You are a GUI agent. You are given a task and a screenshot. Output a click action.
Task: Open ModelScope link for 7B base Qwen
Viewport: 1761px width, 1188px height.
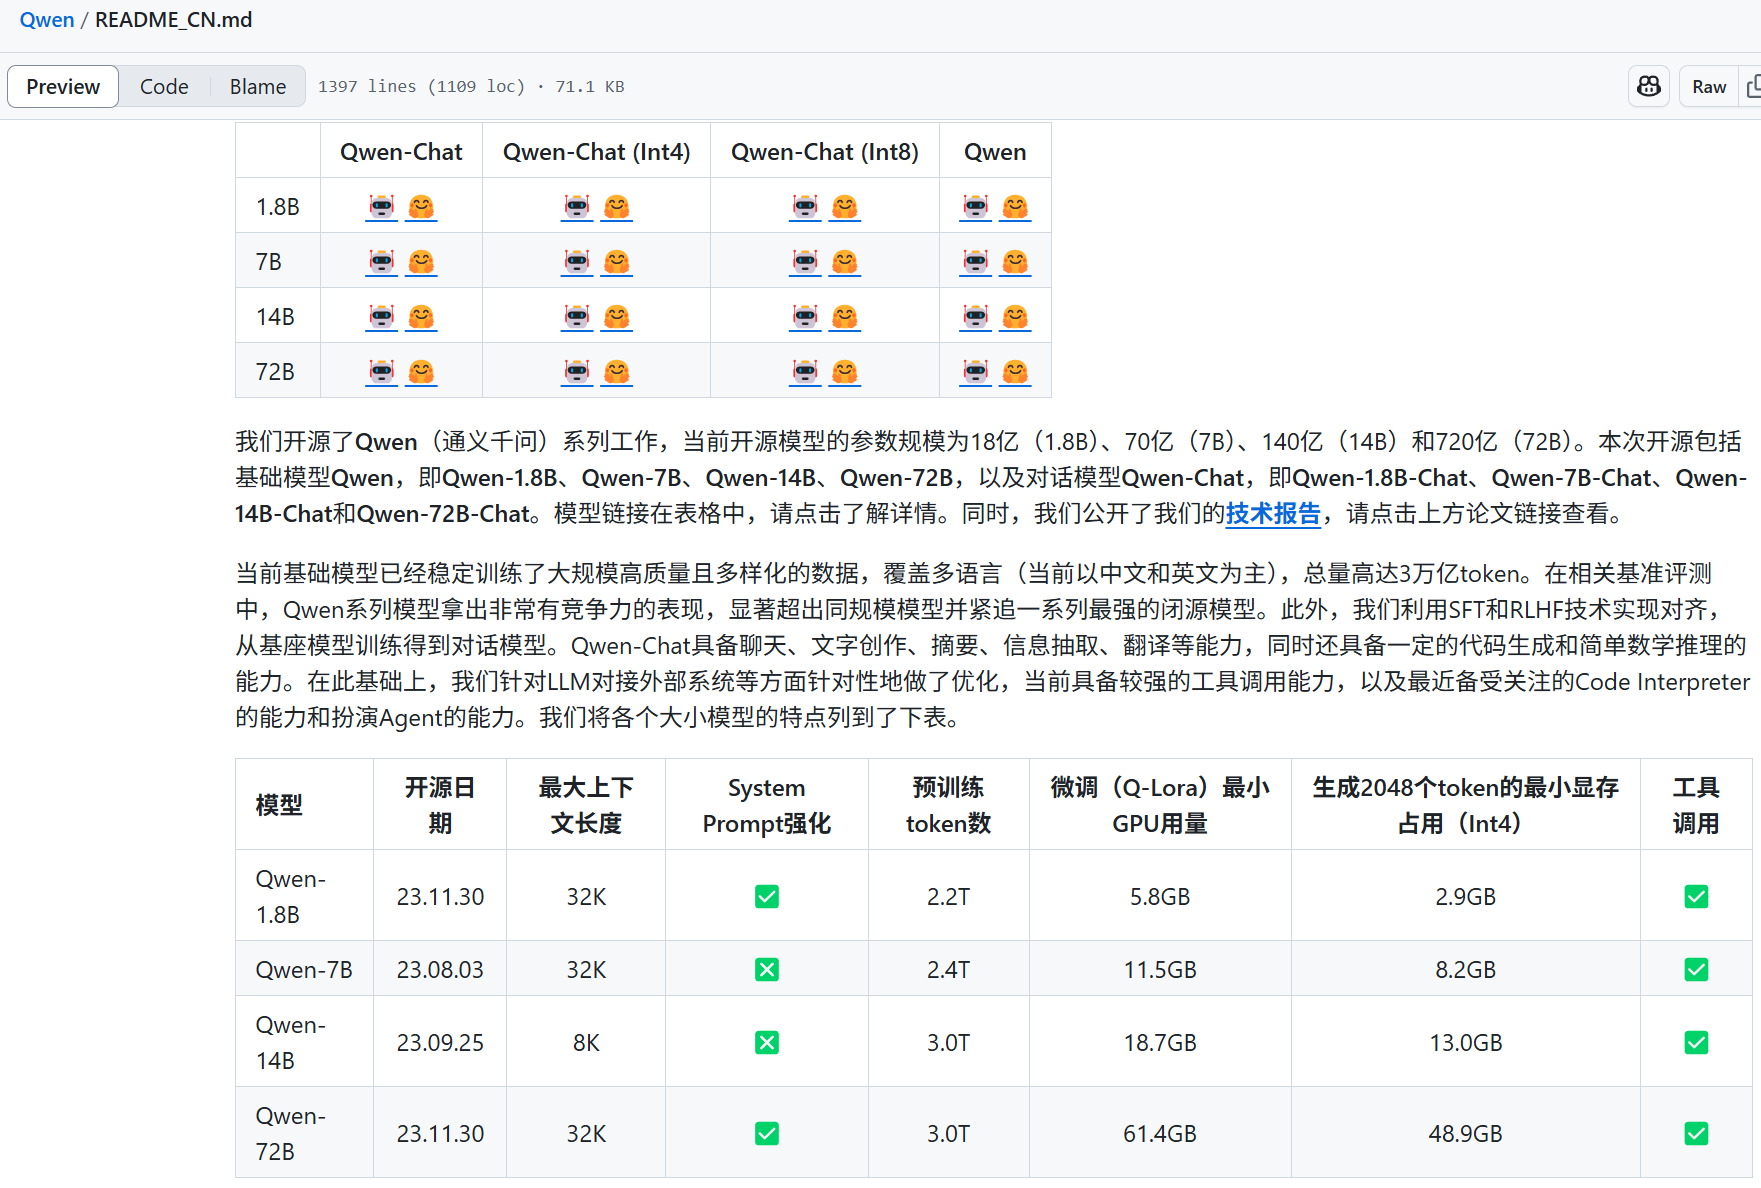[x=975, y=262]
